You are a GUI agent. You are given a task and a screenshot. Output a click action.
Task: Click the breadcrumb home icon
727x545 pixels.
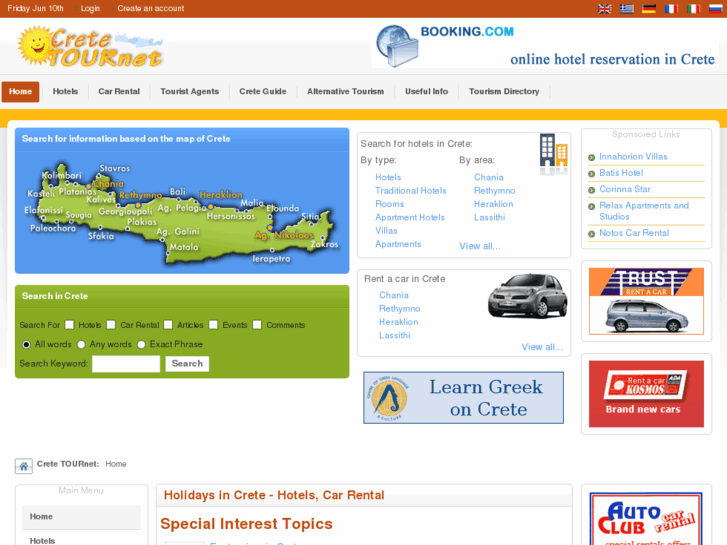point(24,466)
